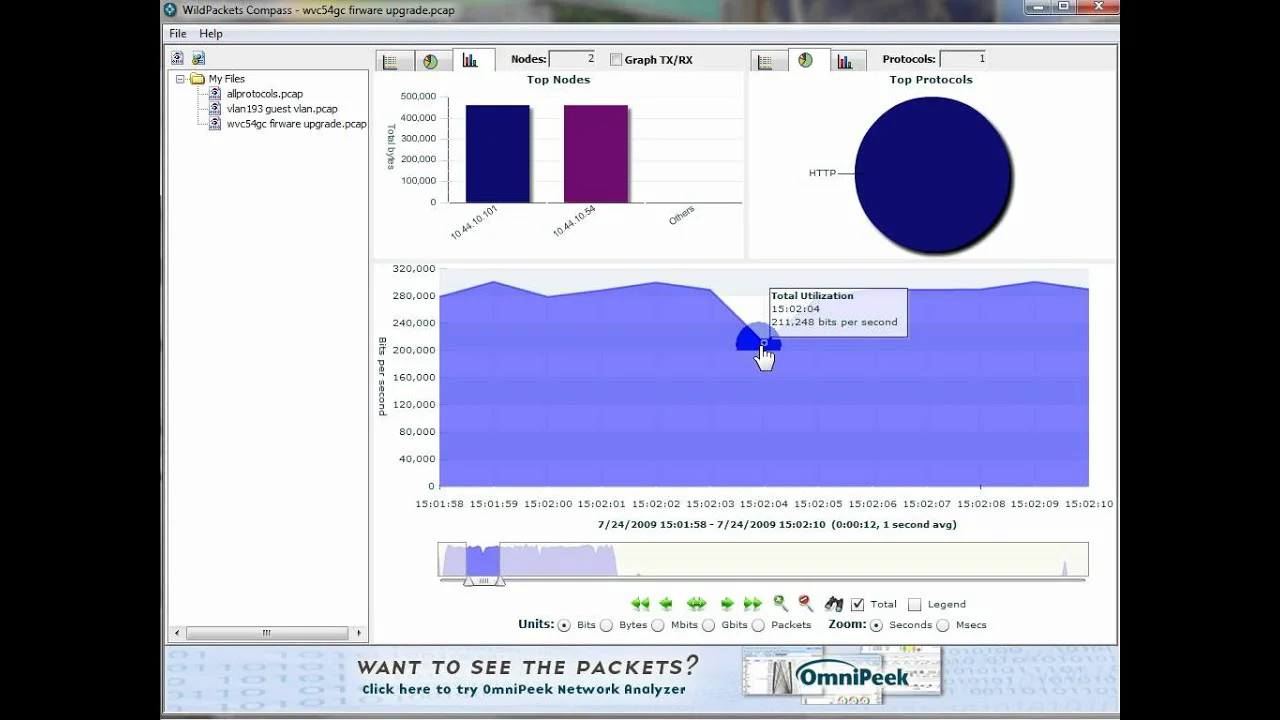Select Bytes units radio button
The width and height of the screenshot is (1280, 720).
pos(607,626)
